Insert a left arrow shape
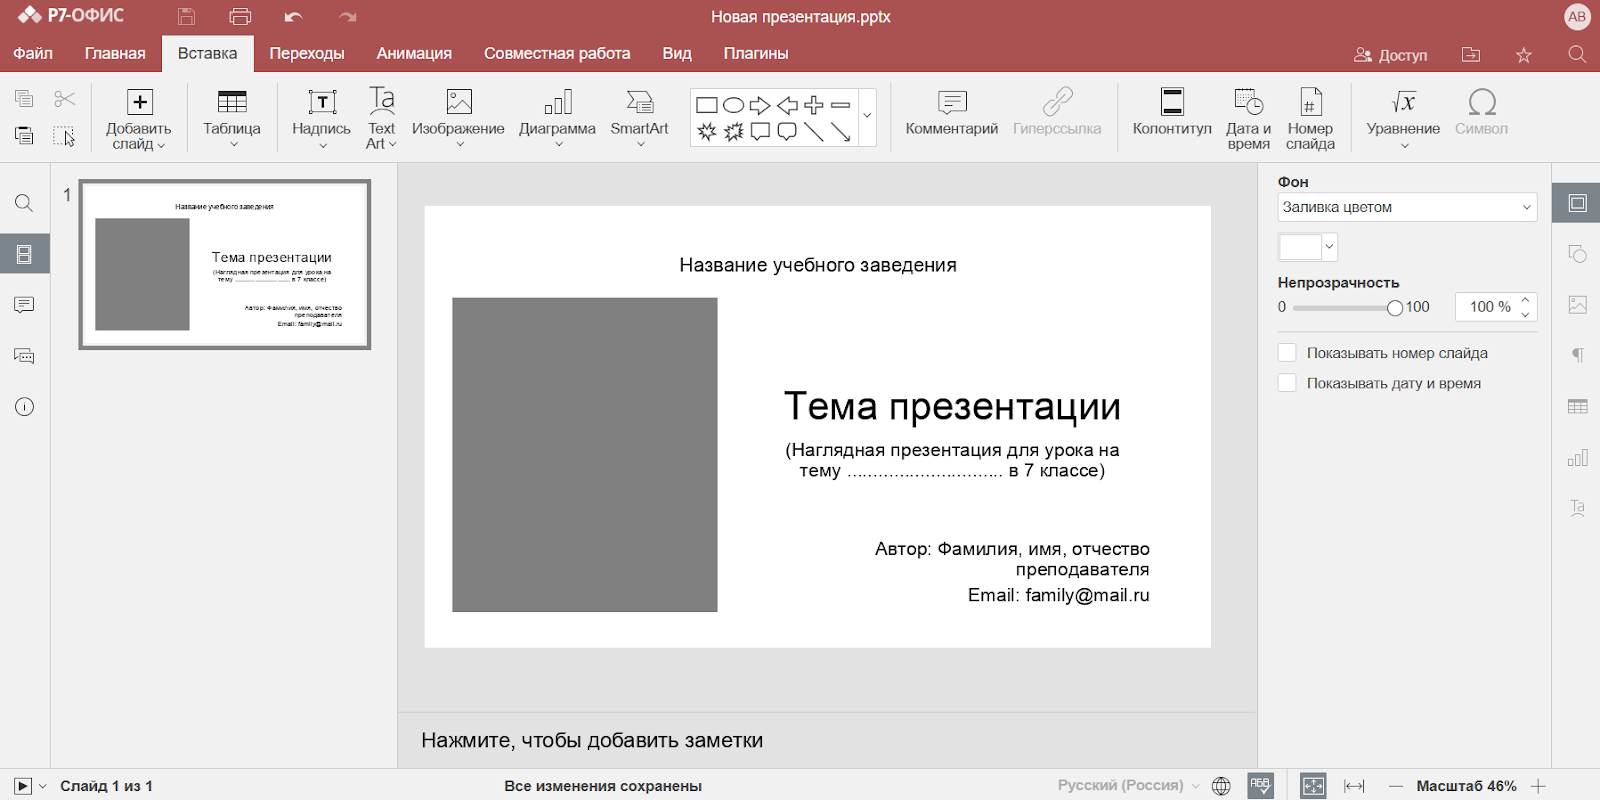 click(x=787, y=105)
